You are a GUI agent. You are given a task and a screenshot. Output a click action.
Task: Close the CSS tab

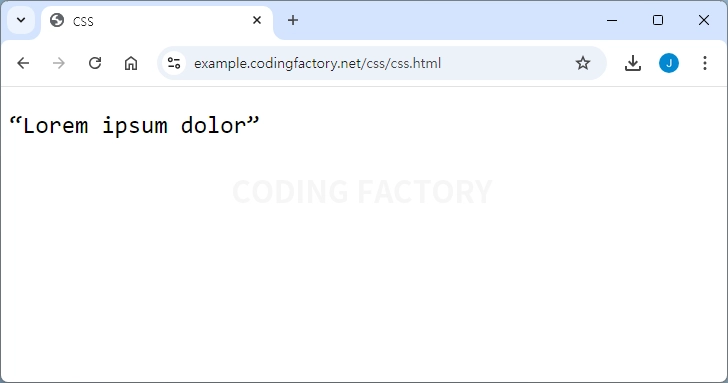[x=257, y=20]
